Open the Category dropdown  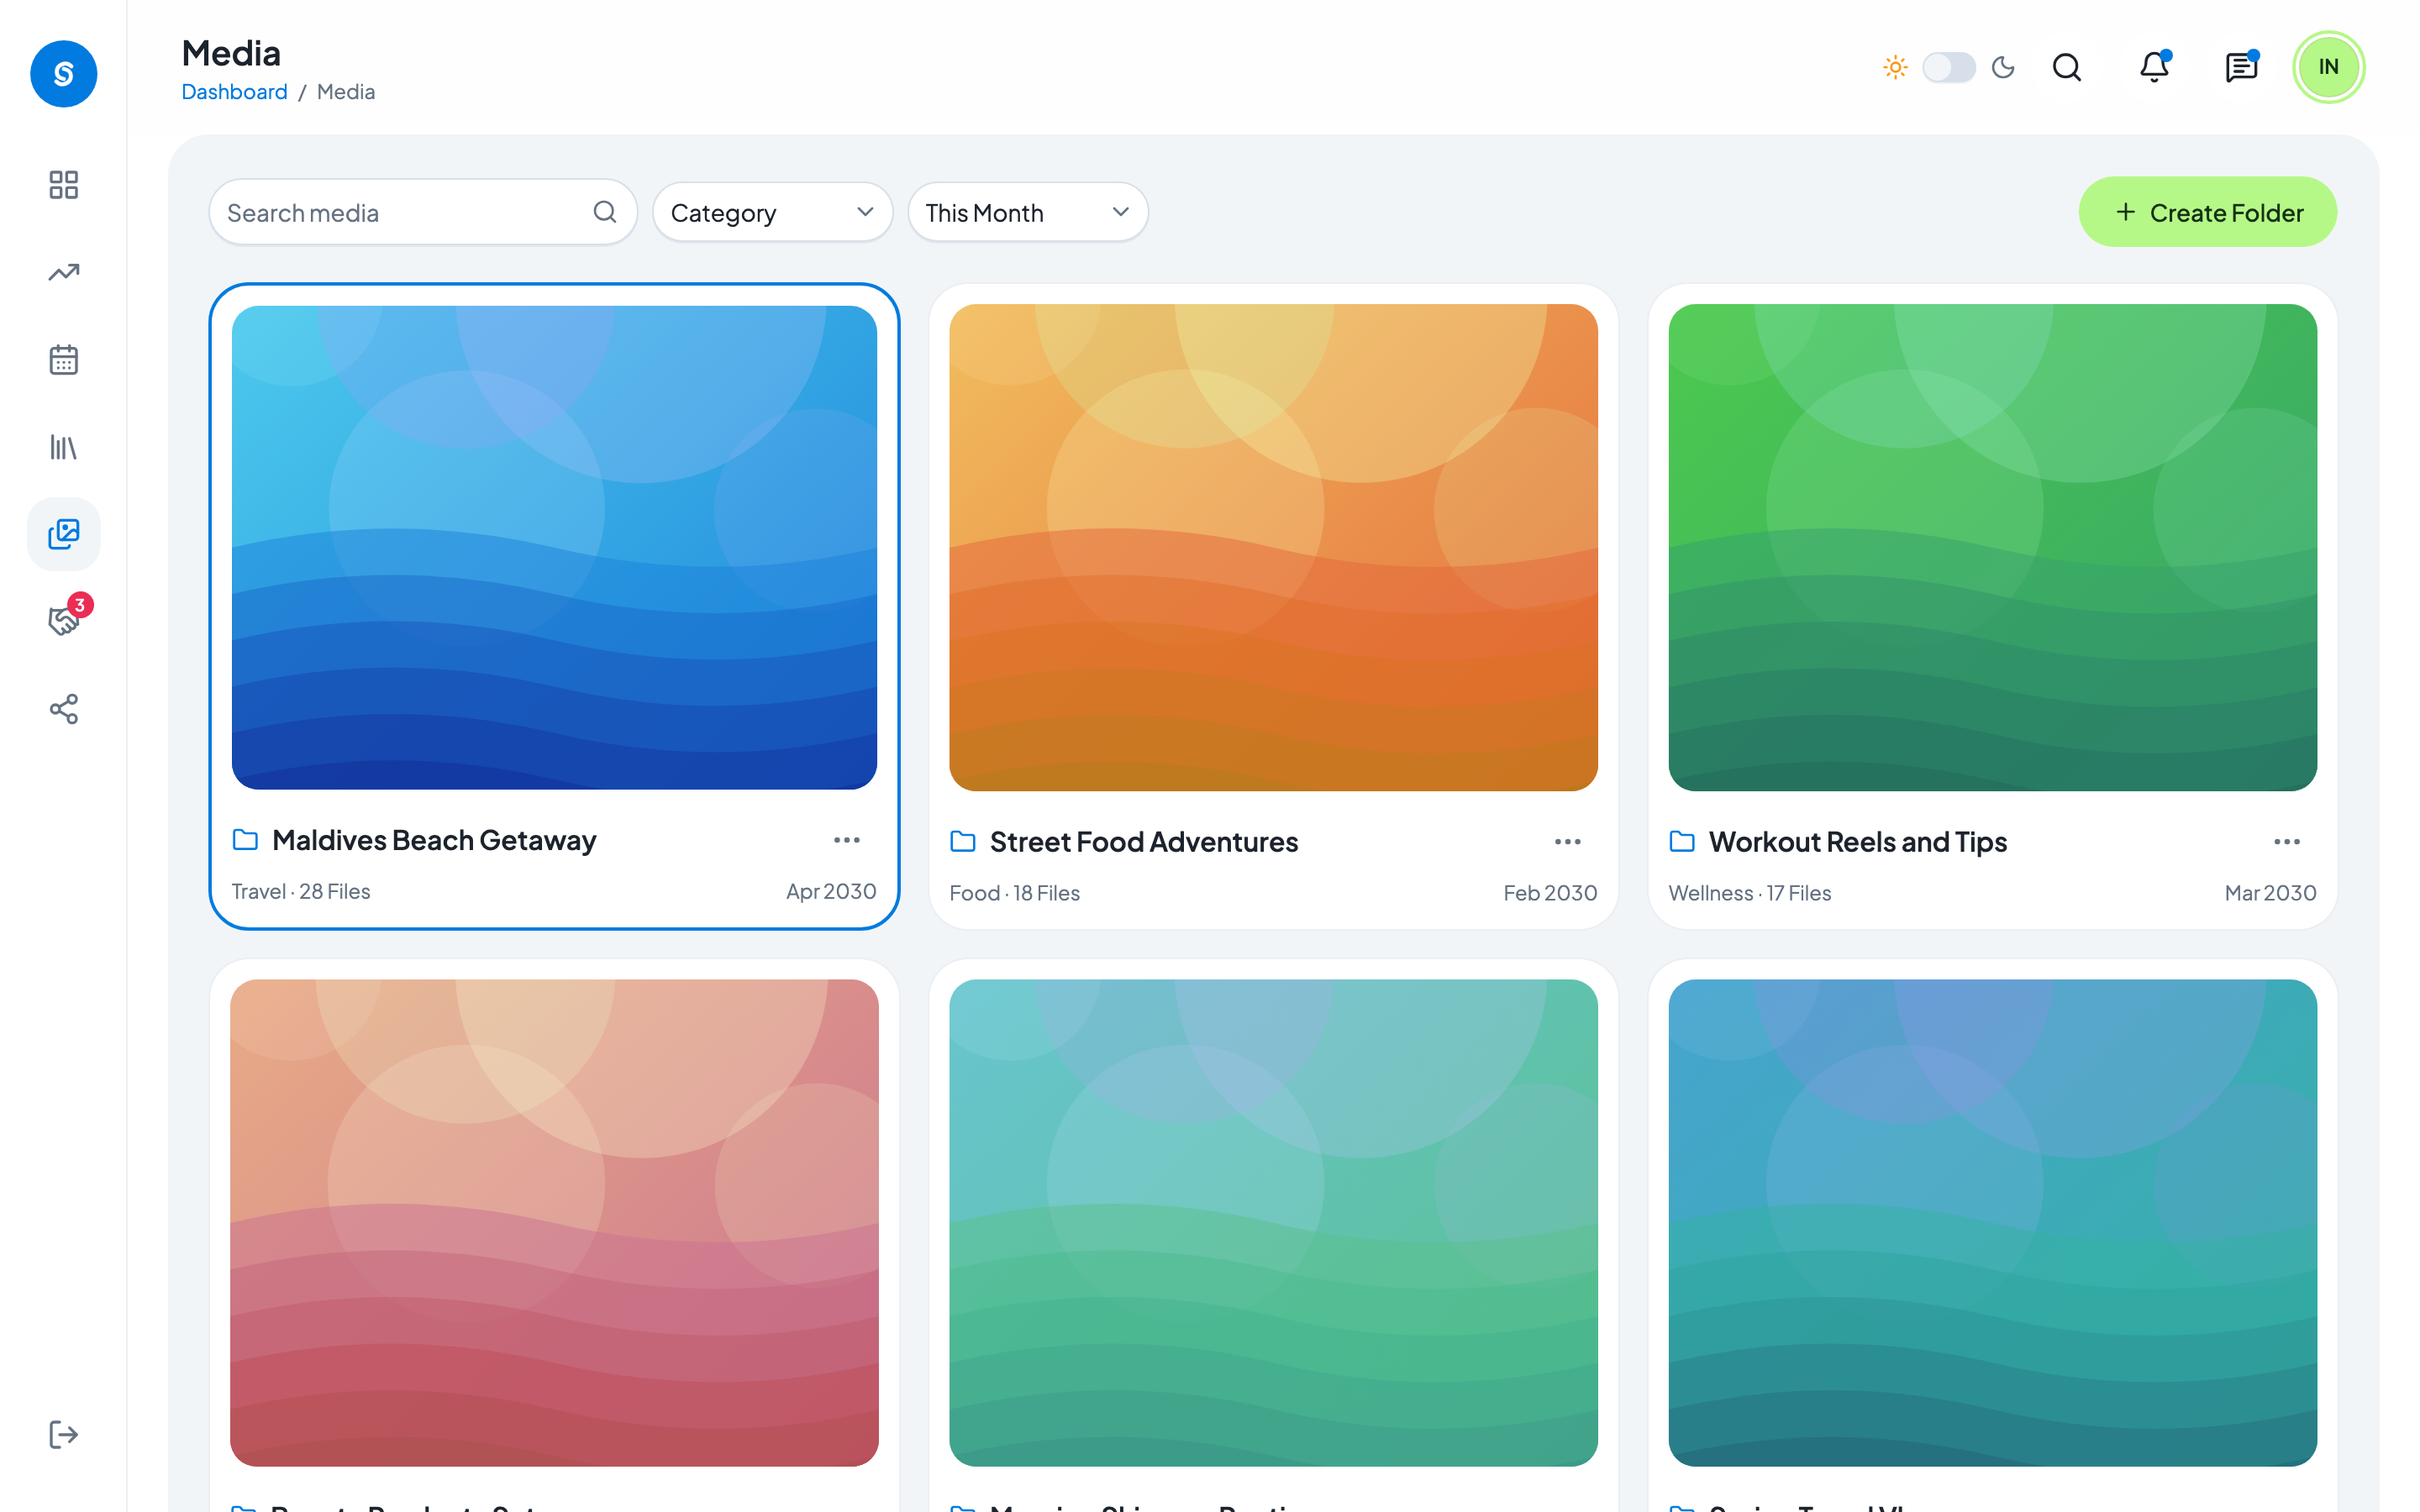pos(772,212)
